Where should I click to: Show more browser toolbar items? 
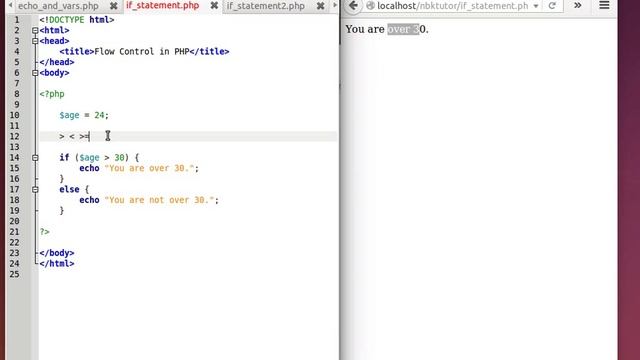578,6
